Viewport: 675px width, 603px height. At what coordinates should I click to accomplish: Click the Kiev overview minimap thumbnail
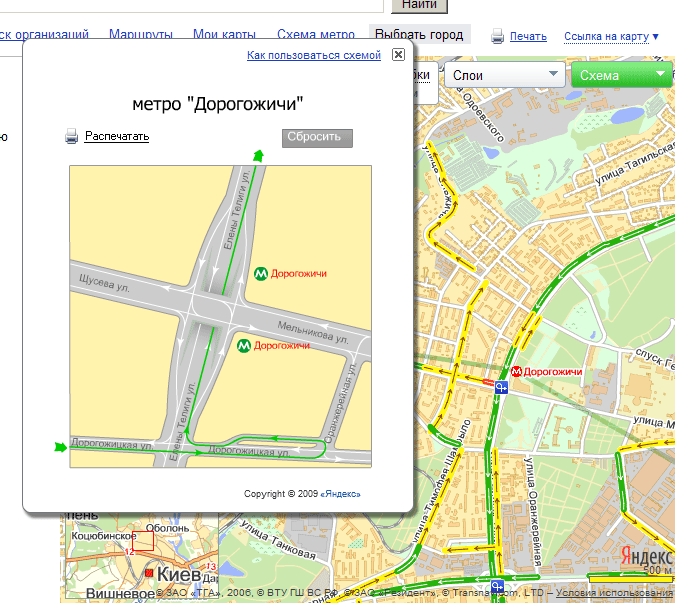(x=139, y=558)
